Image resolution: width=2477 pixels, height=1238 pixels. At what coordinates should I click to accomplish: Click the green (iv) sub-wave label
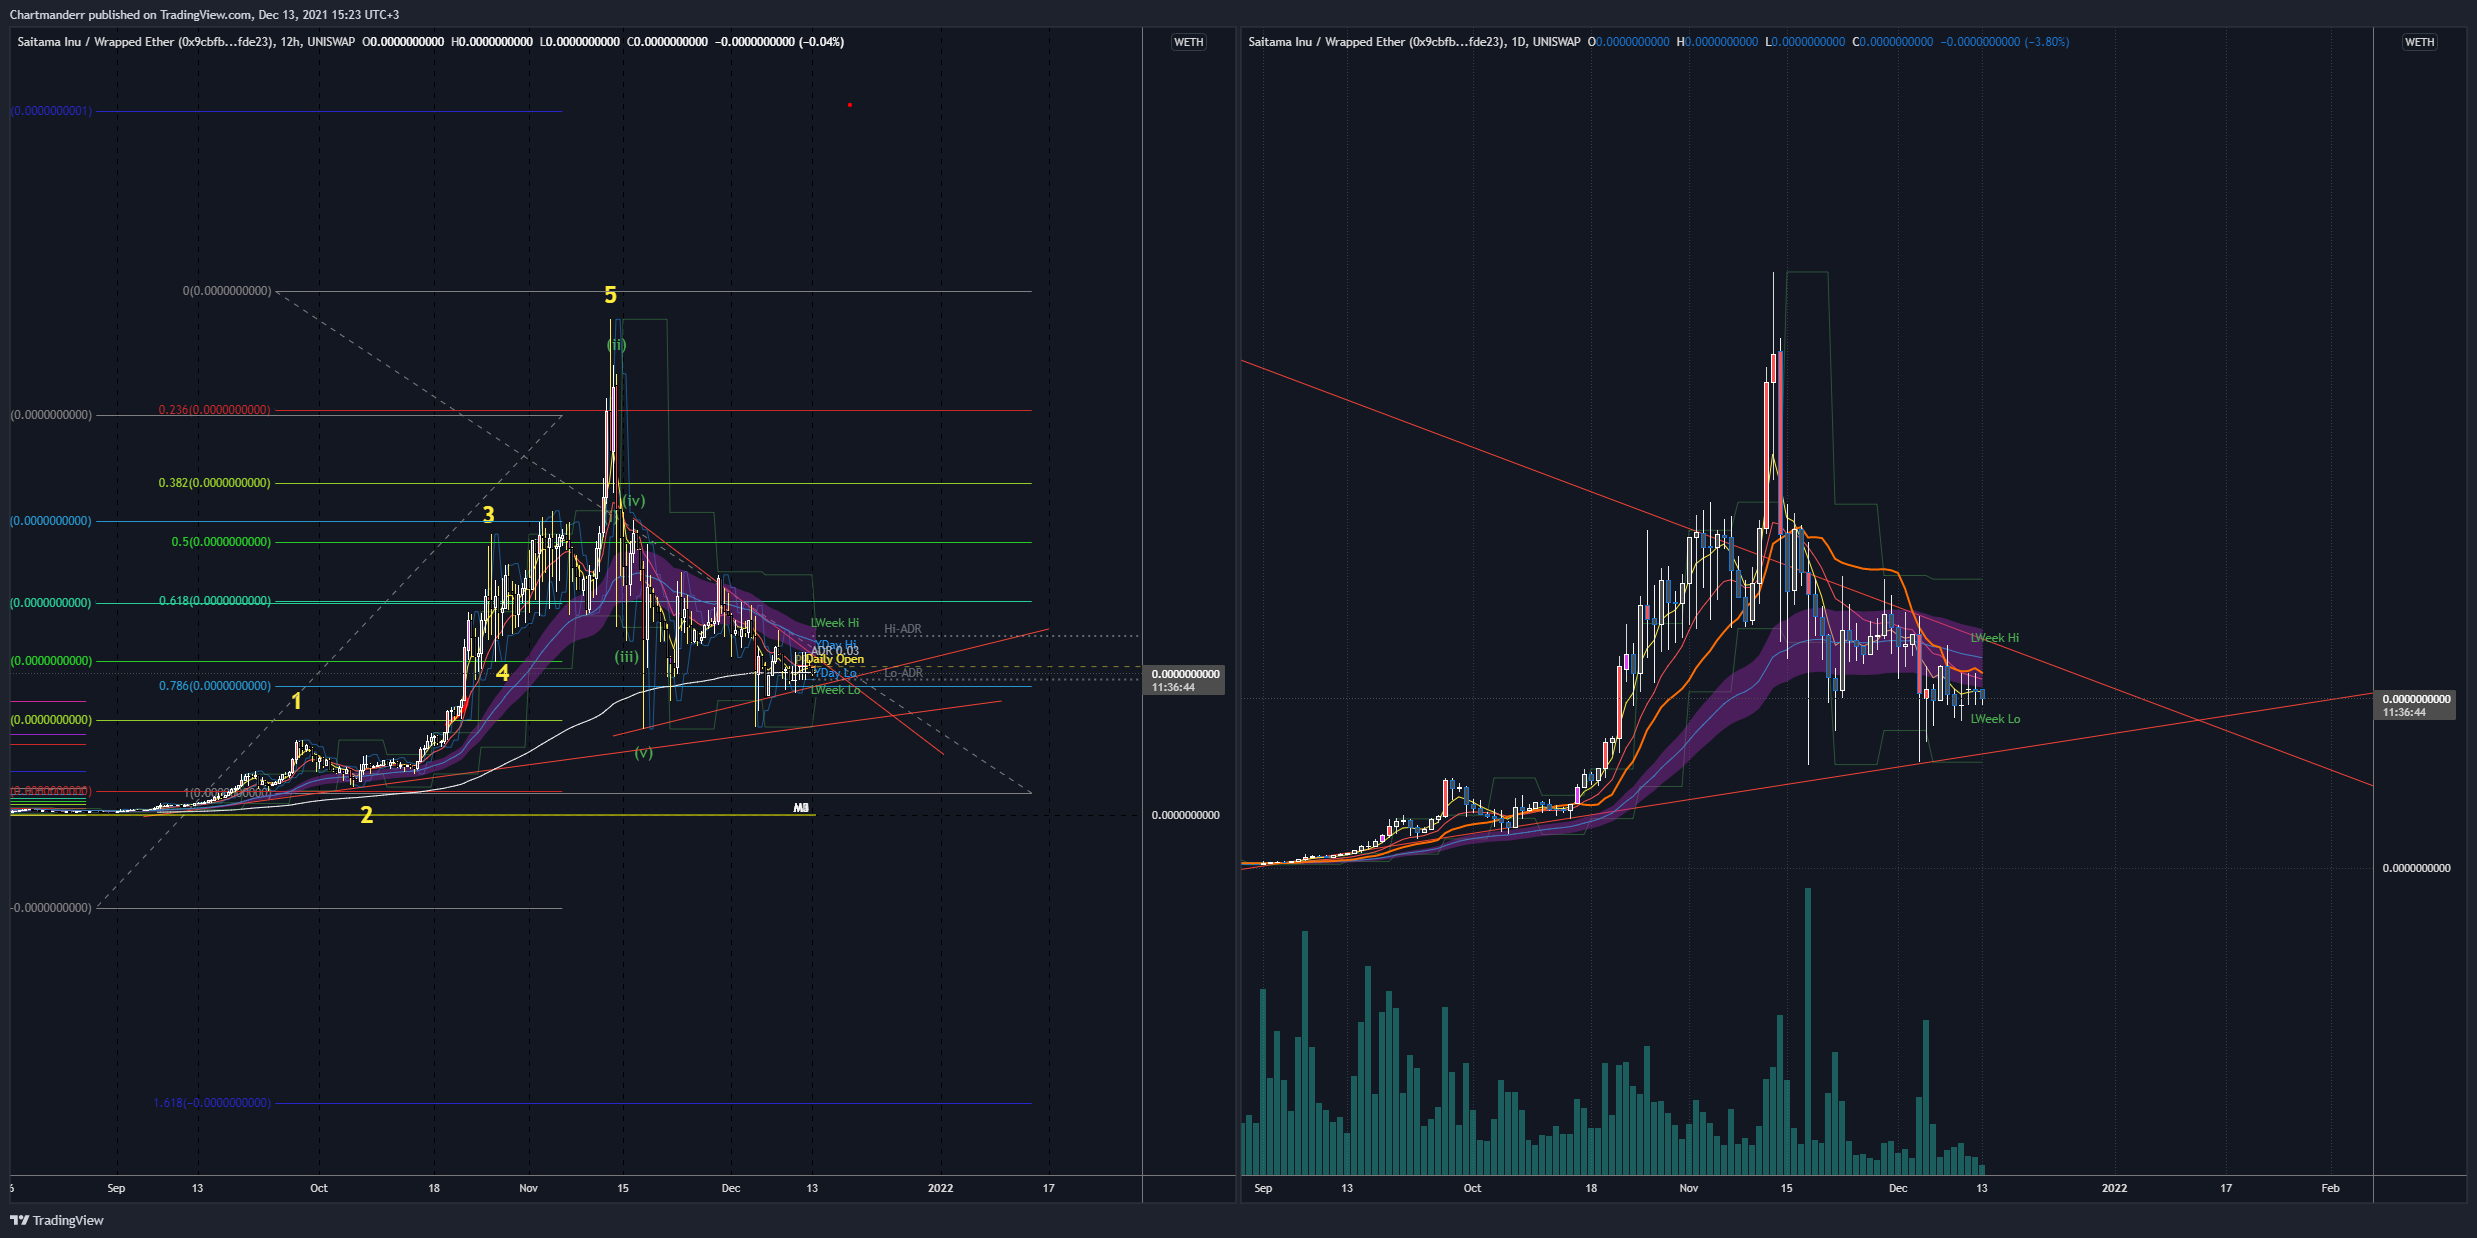click(633, 501)
